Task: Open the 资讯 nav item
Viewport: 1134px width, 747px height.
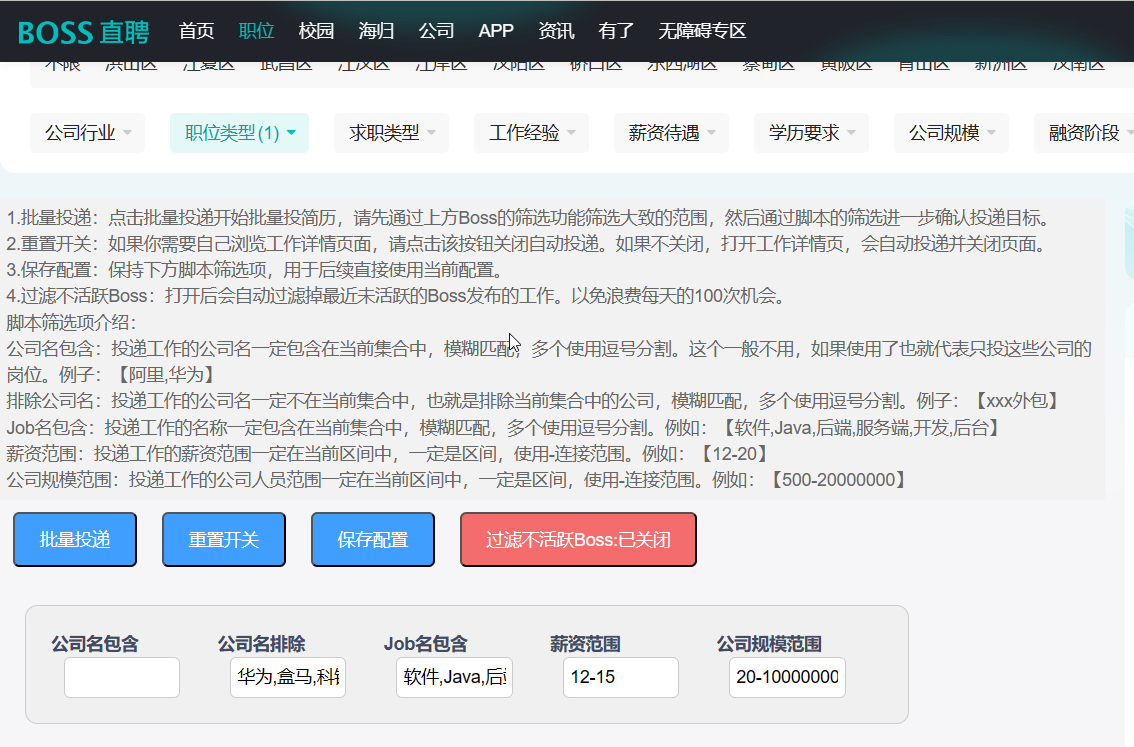Action: 556,31
